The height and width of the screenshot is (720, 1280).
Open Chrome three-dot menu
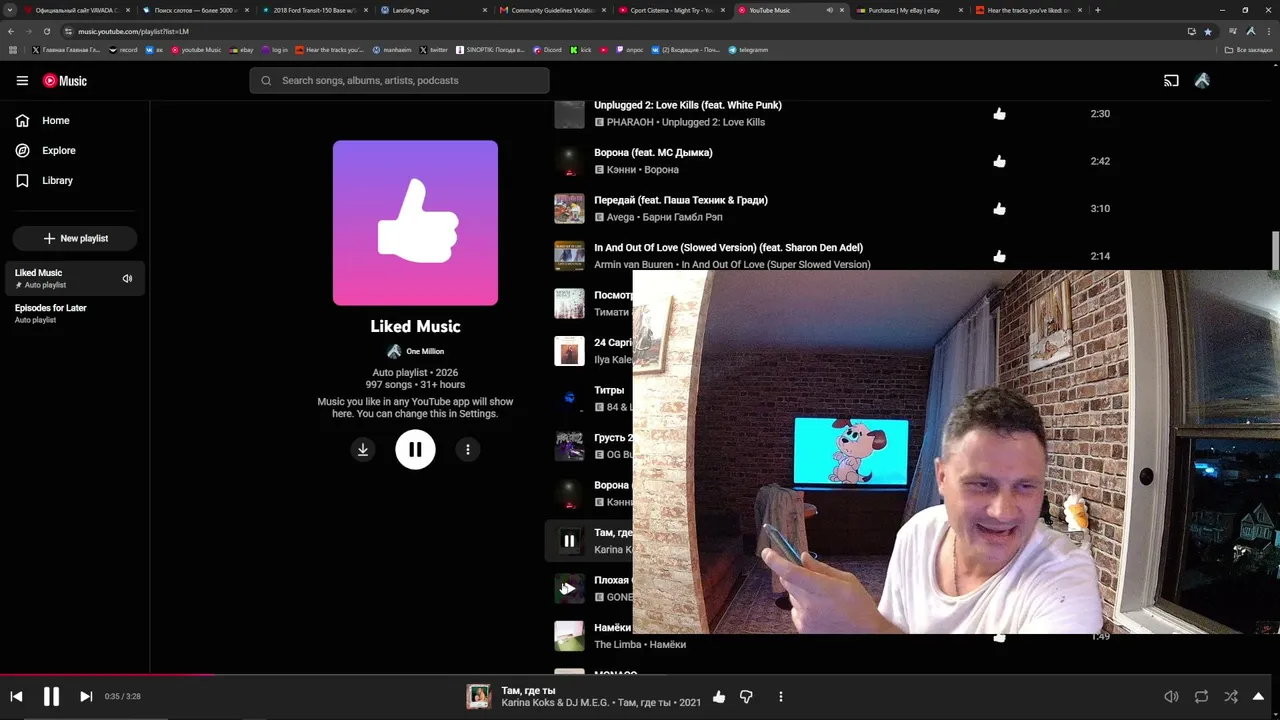coord(1268,31)
